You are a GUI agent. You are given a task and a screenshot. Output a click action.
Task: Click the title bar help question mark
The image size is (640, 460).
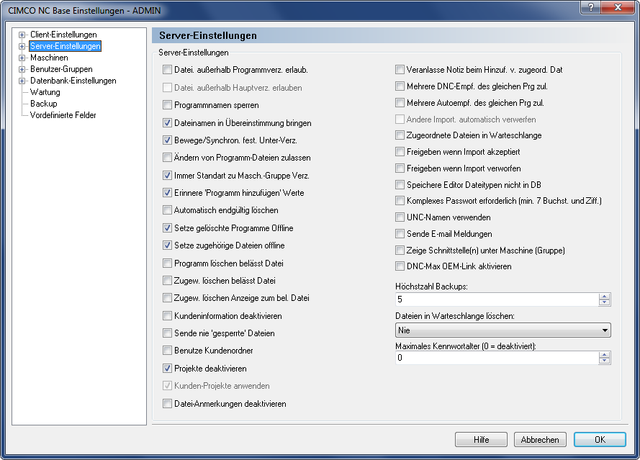pyautogui.click(x=590, y=7)
